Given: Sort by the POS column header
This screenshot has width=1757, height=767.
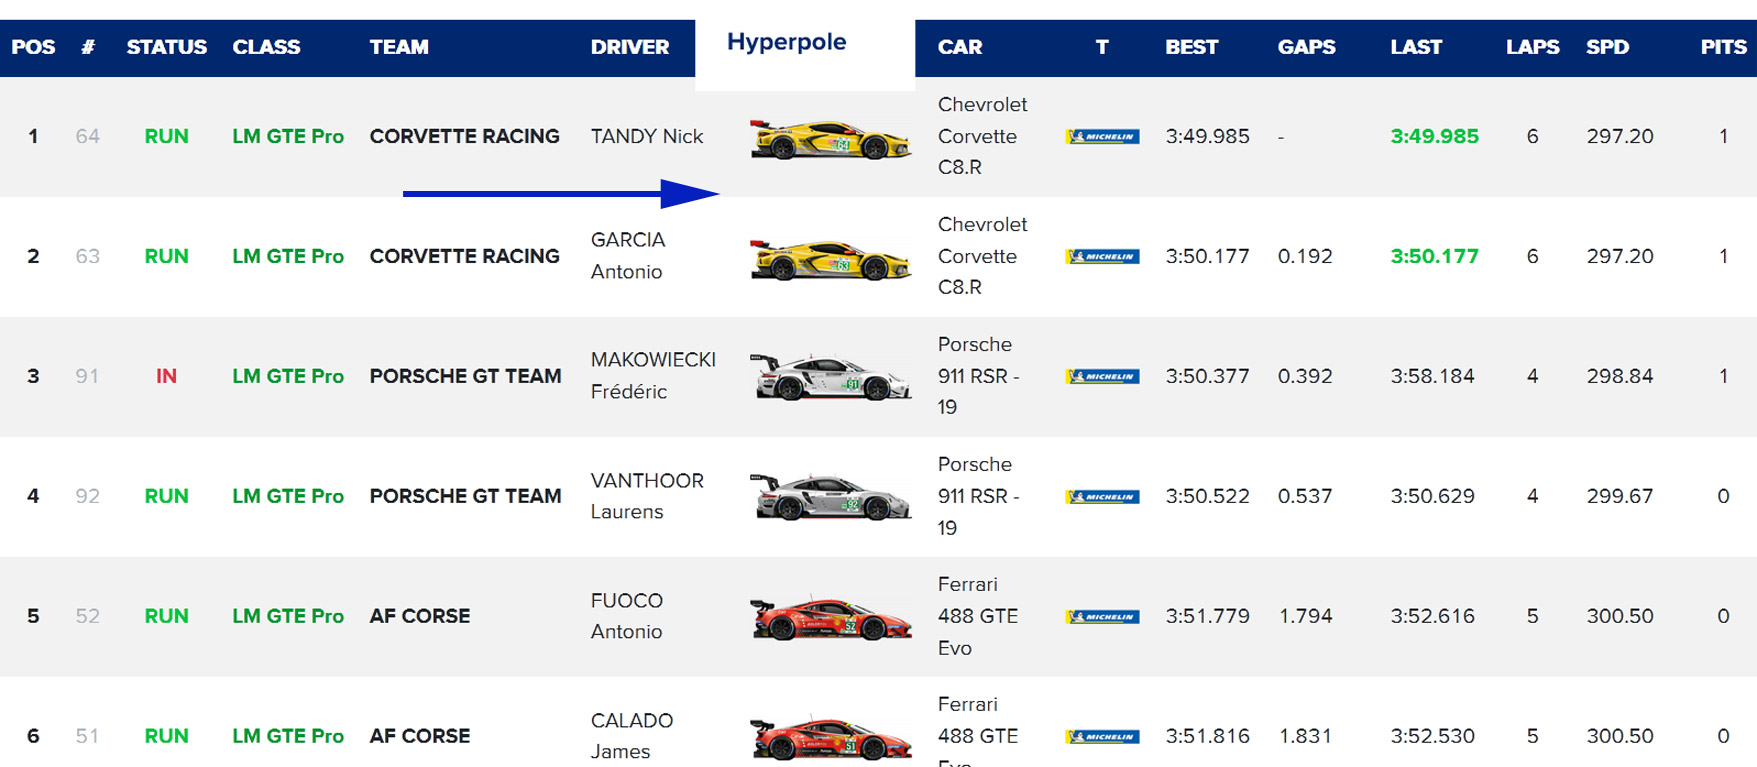Looking at the screenshot, I should coord(33,47).
